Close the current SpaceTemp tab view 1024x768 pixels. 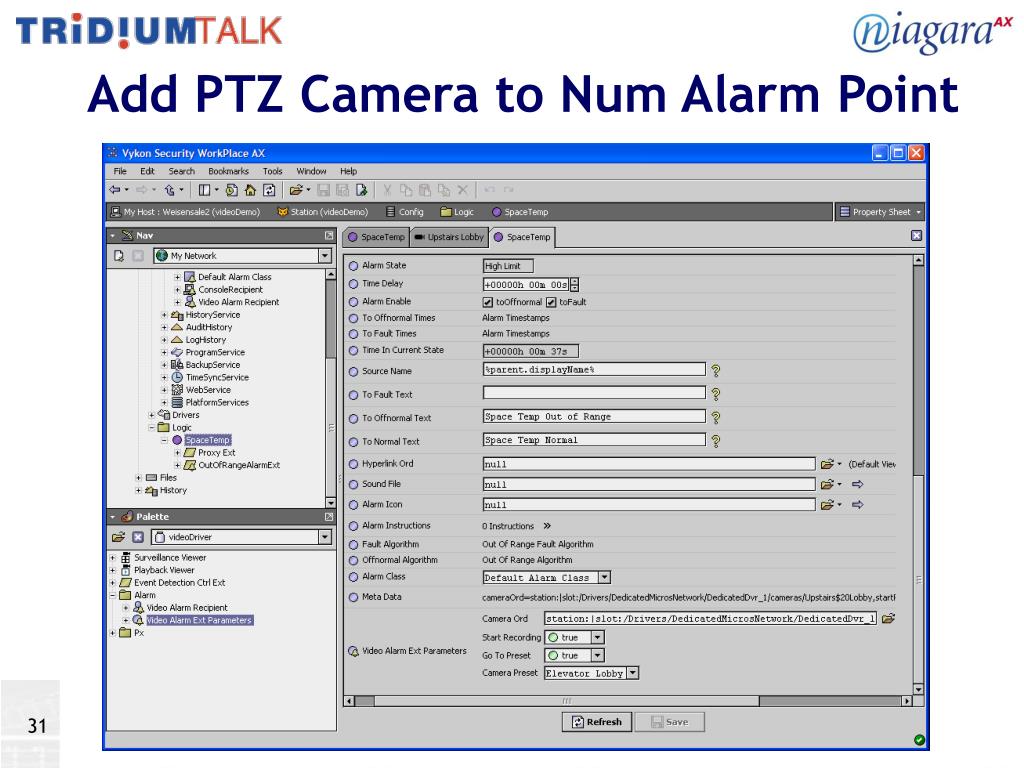pyautogui.click(x=916, y=236)
